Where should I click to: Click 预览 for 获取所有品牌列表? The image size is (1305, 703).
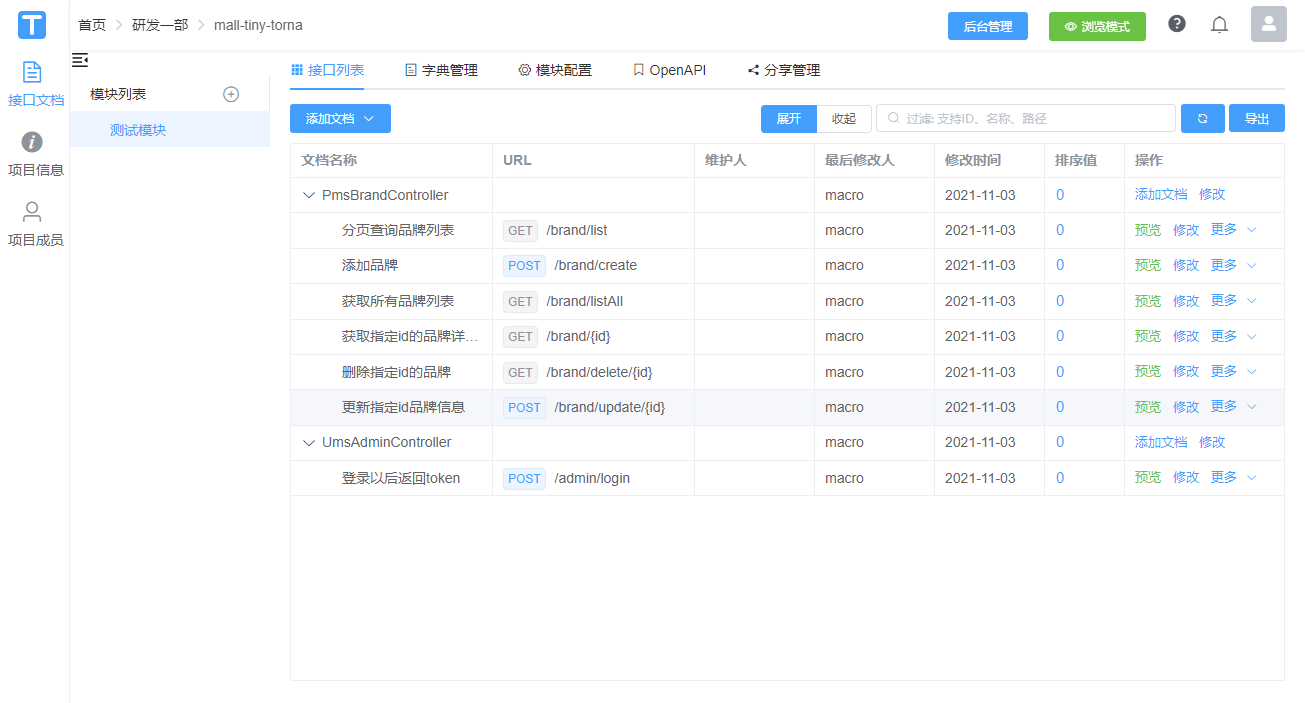tap(1148, 301)
